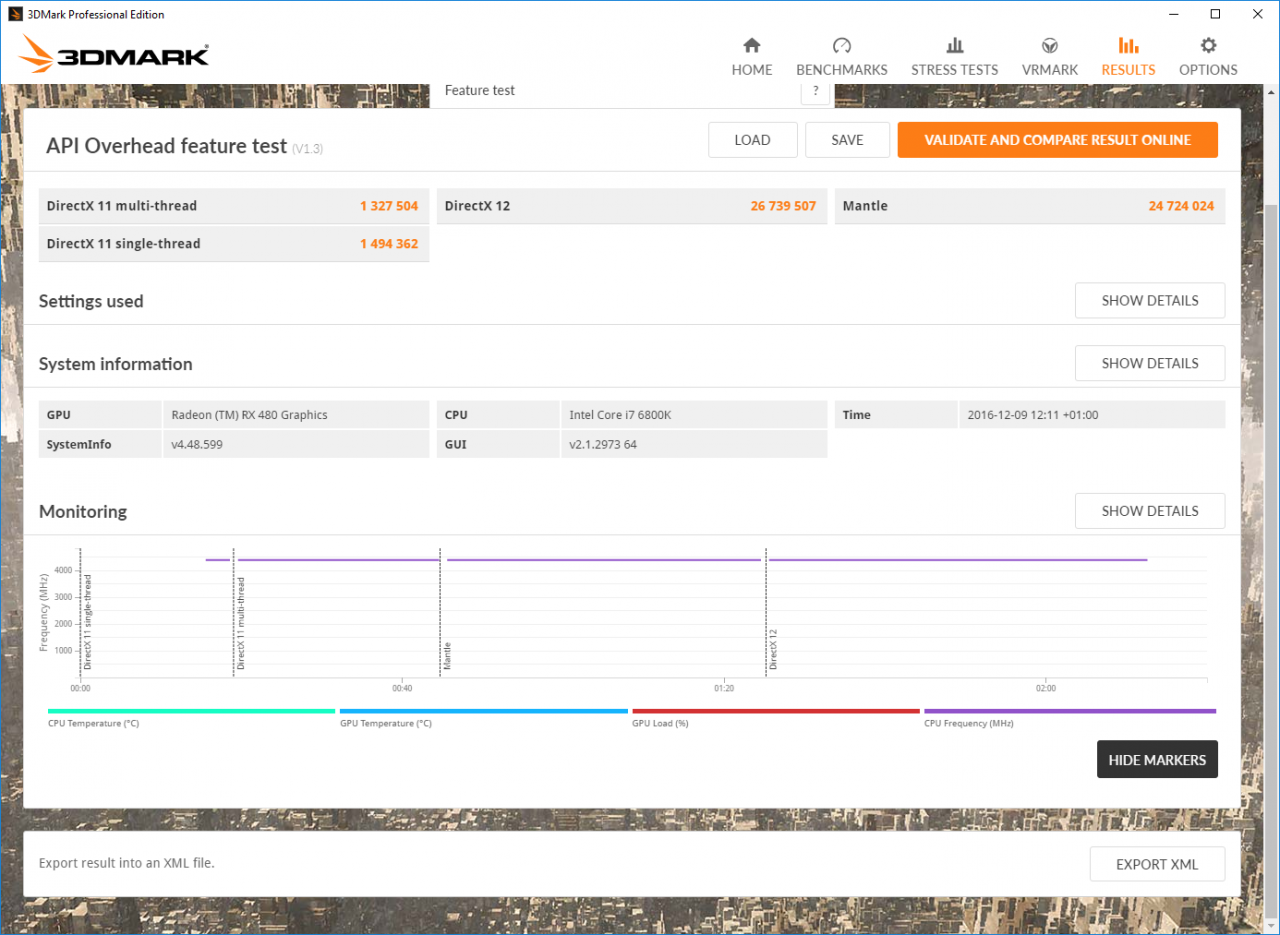The width and height of the screenshot is (1280, 935).
Task: Show details for Monitoring
Action: coord(1150,511)
